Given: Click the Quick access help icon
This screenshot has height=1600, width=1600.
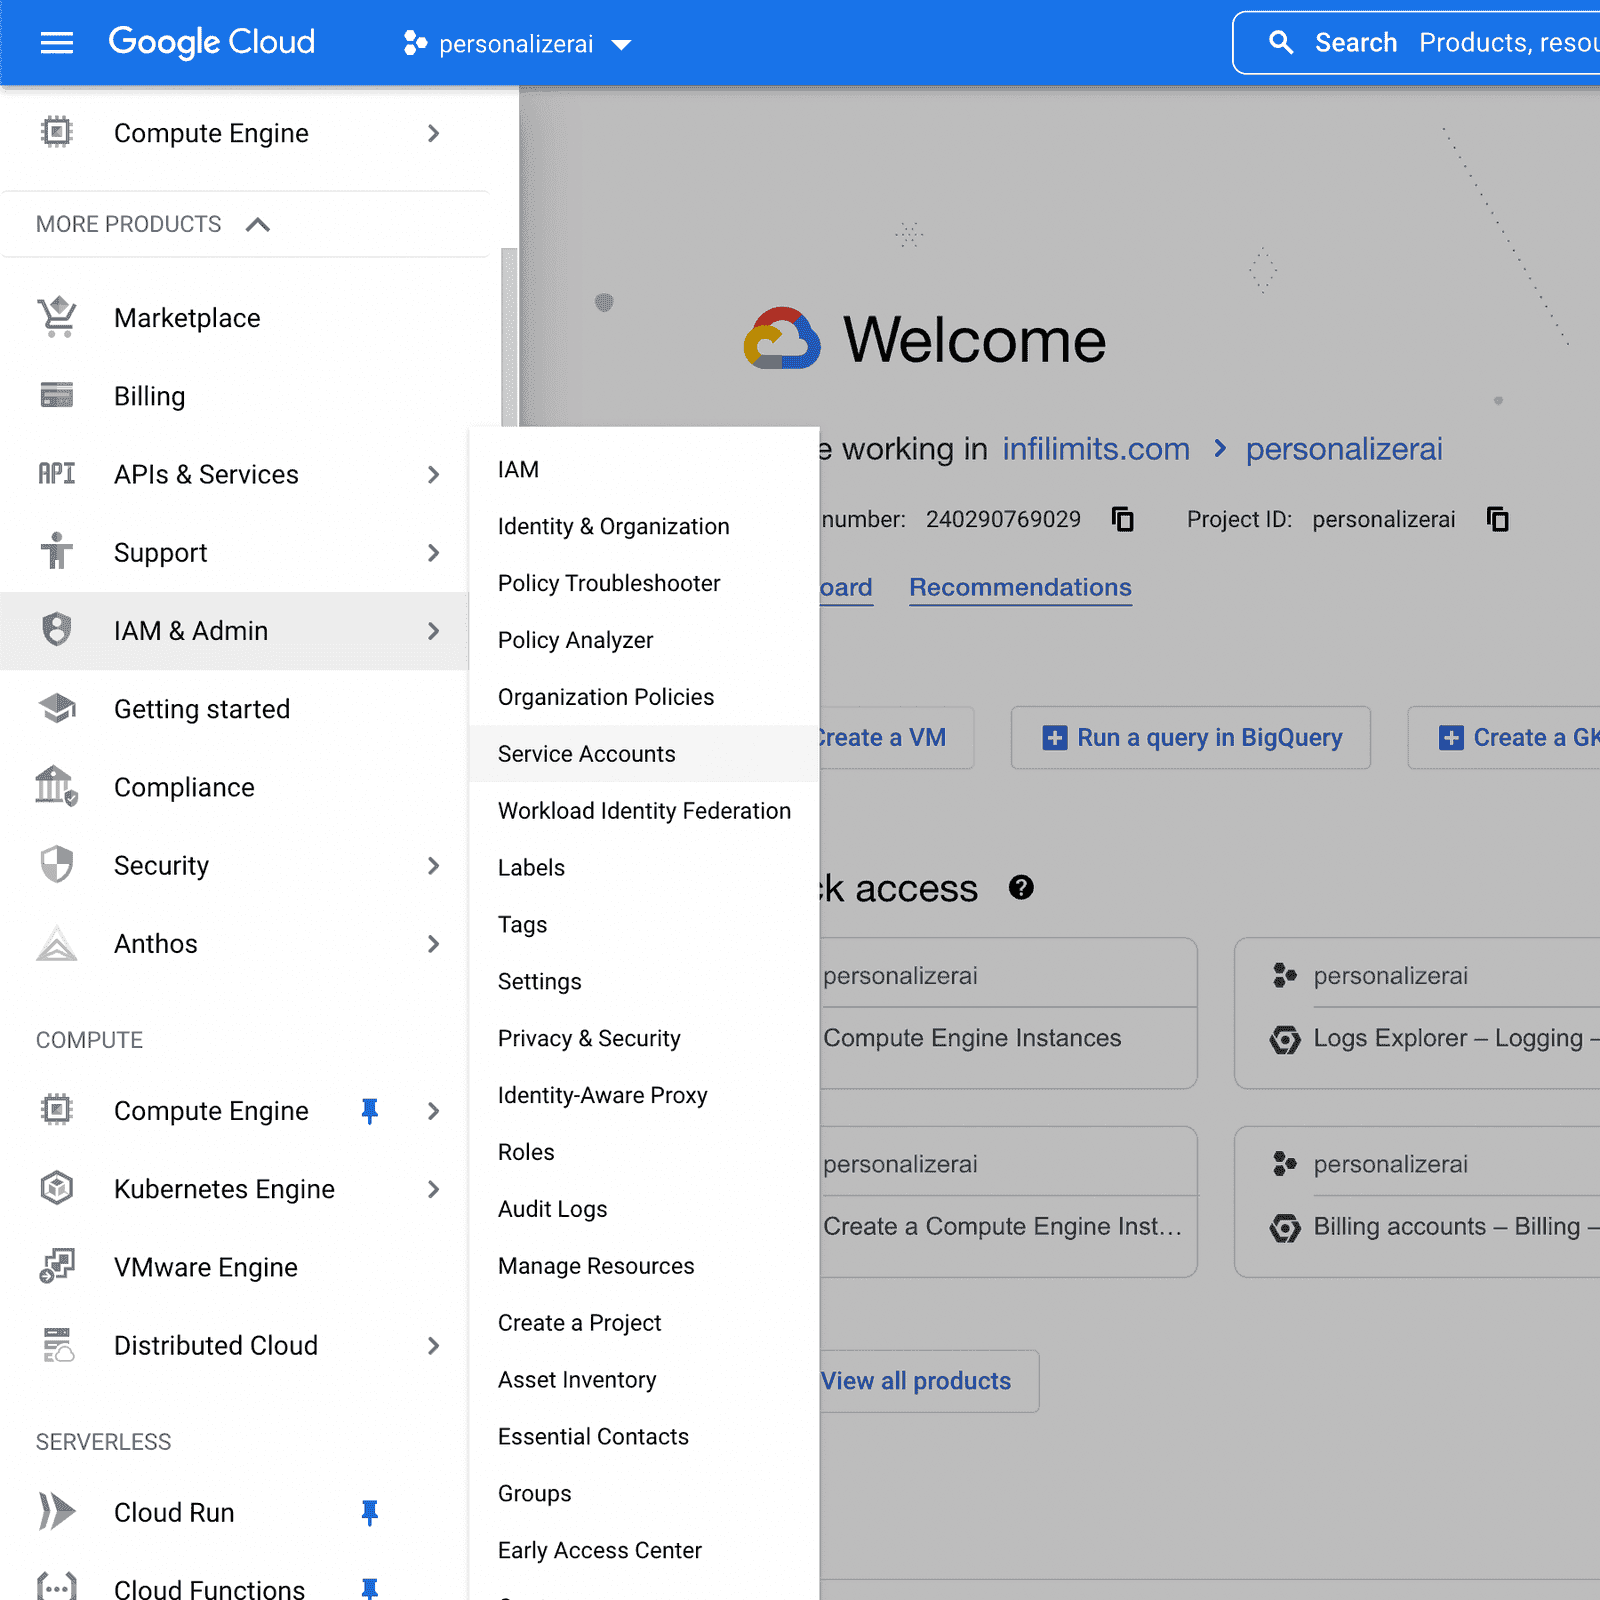Looking at the screenshot, I should (x=1020, y=887).
